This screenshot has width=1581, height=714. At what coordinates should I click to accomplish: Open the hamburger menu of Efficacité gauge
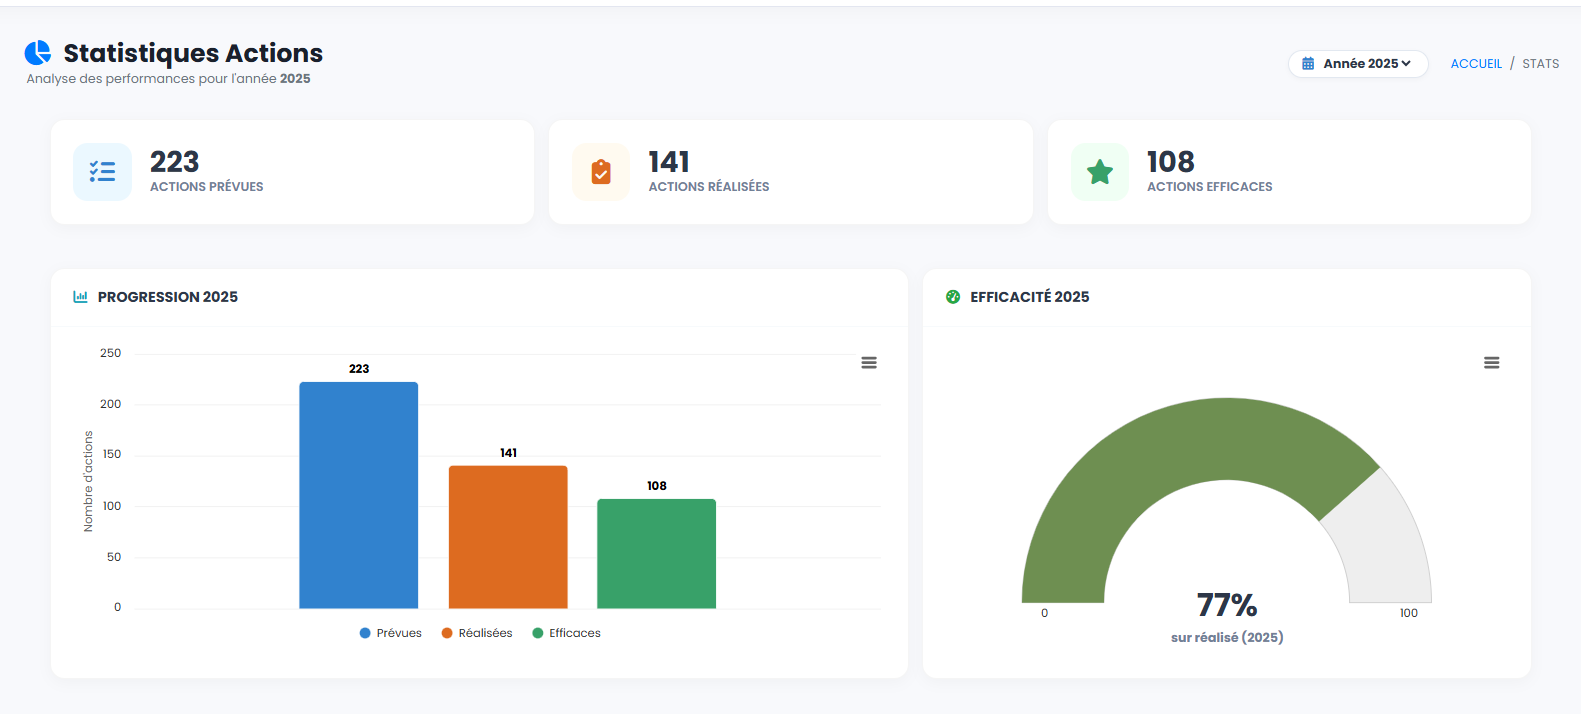pyautogui.click(x=1491, y=363)
